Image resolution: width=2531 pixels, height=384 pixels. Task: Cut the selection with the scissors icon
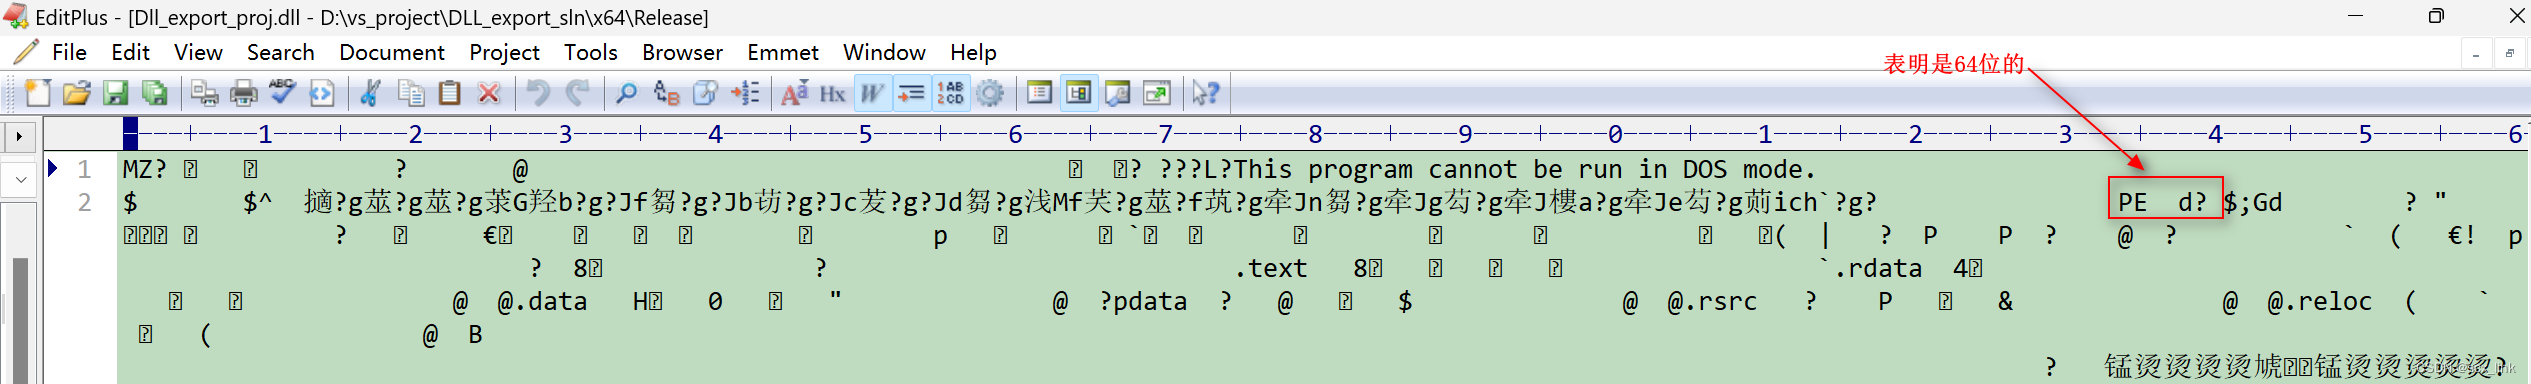click(x=371, y=93)
